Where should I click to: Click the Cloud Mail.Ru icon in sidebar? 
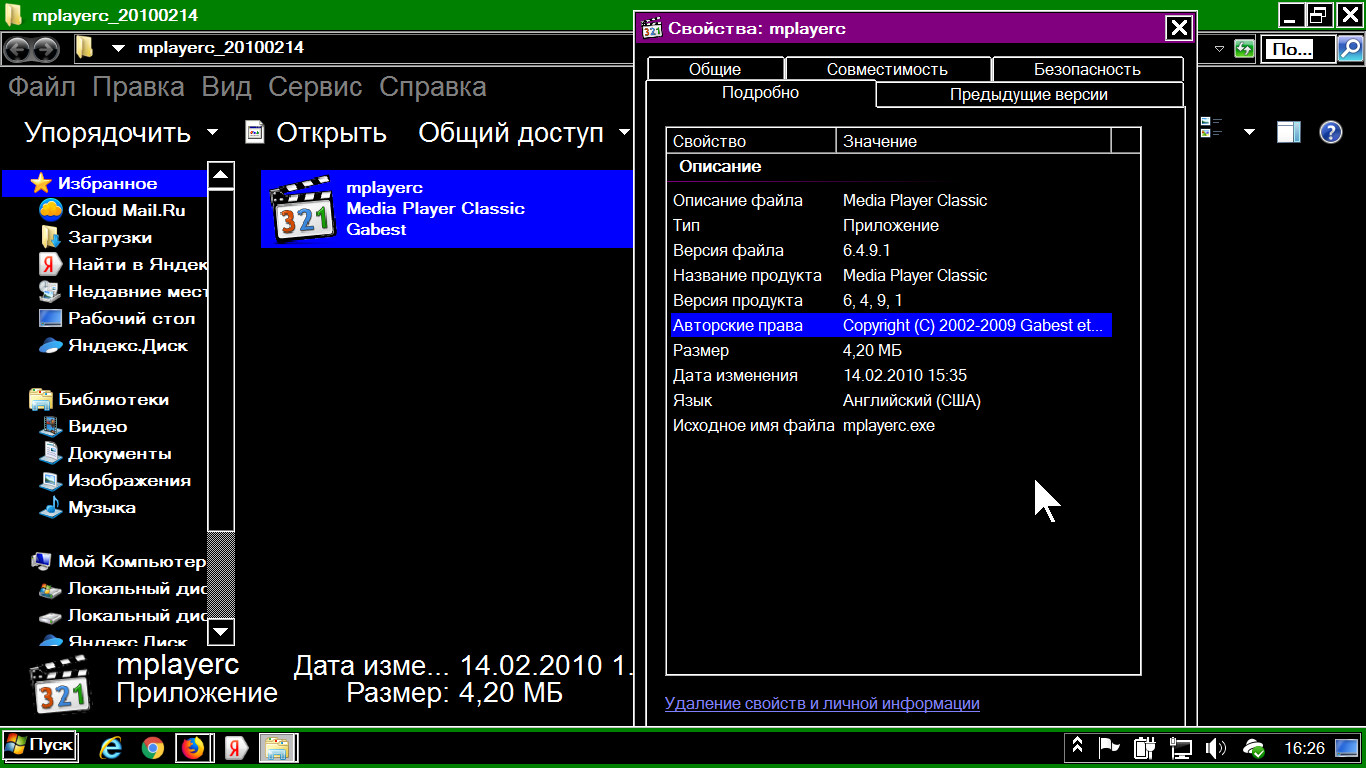pos(50,210)
